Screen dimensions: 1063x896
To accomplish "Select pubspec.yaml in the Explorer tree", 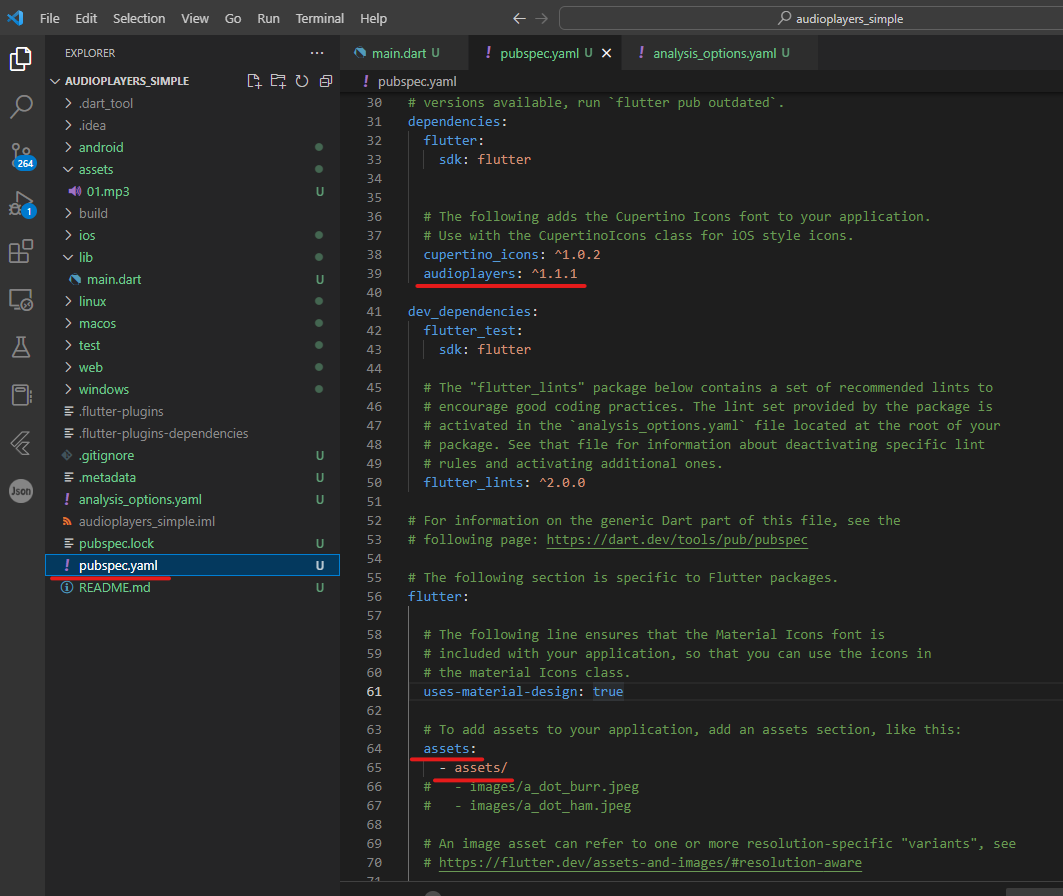I will [x=193, y=565].
